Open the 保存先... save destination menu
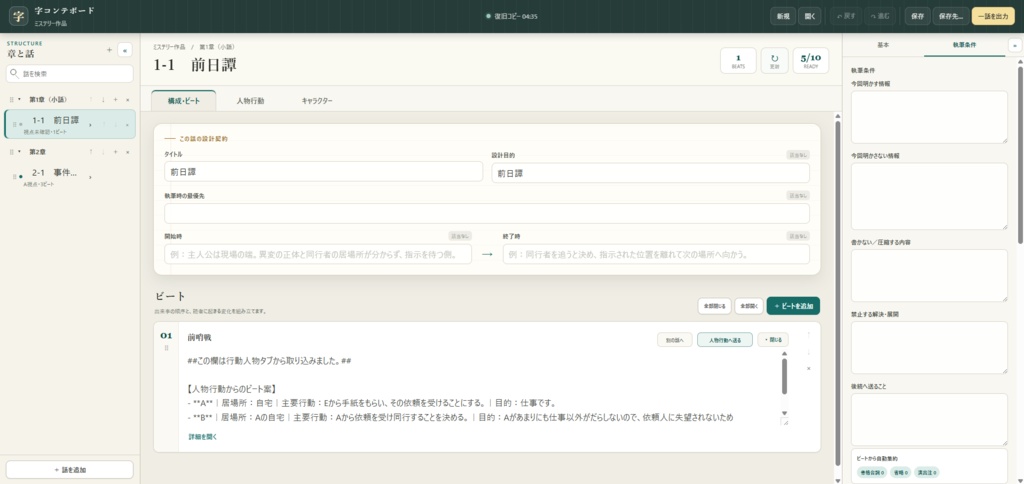The height and width of the screenshot is (484, 1024). pos(951,16)
